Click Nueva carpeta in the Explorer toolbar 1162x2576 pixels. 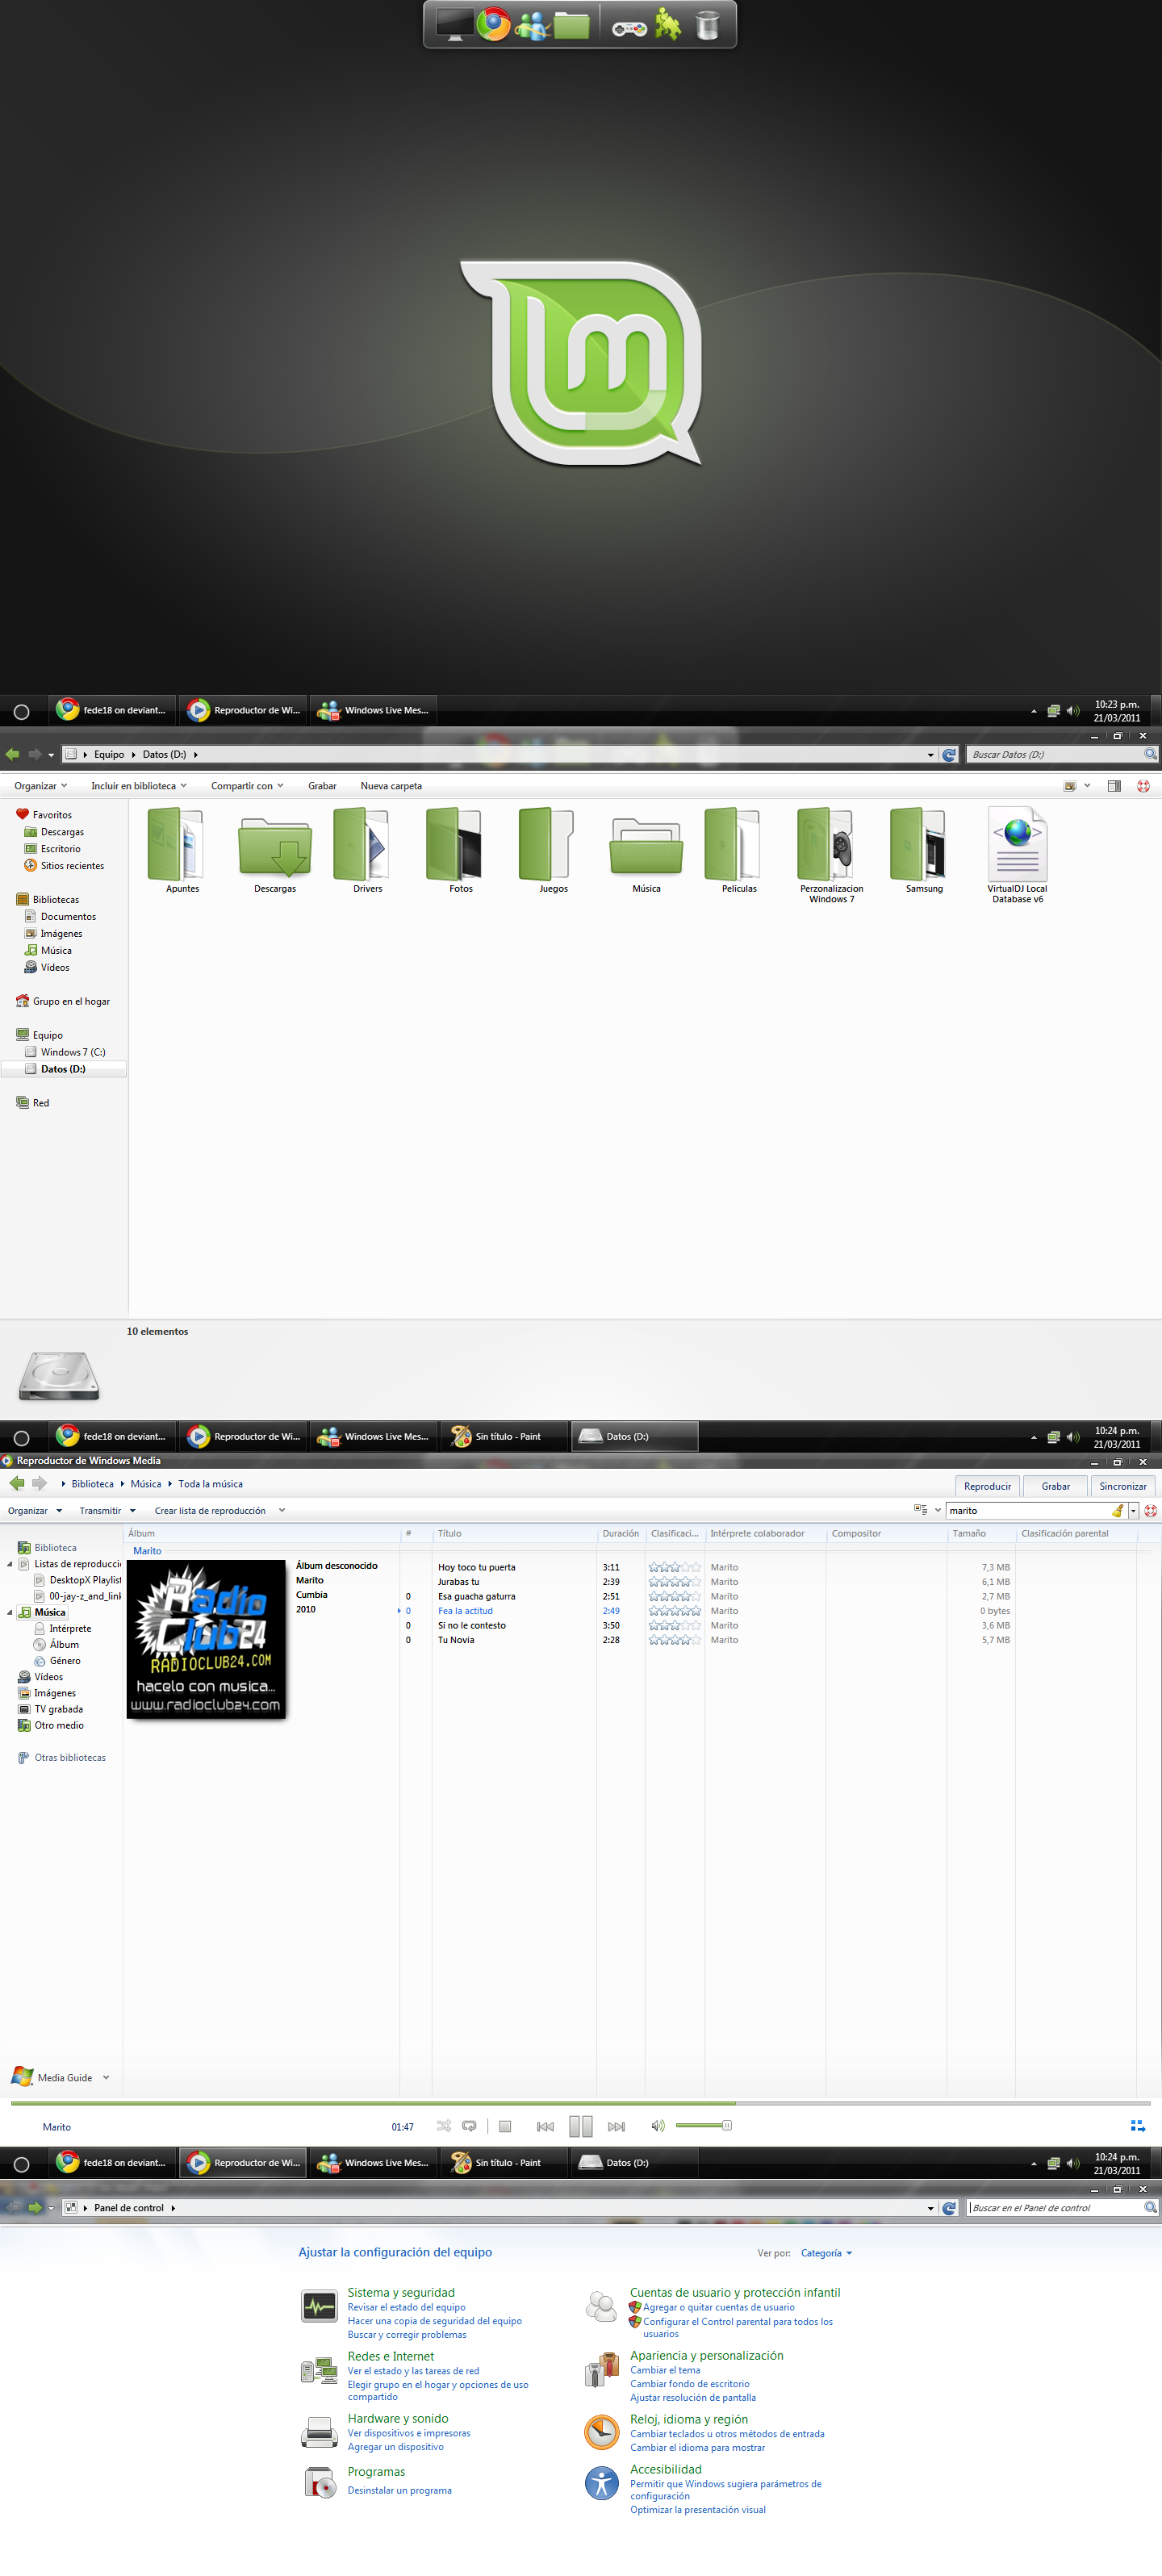pyautogui.click(x=391, y=786)
